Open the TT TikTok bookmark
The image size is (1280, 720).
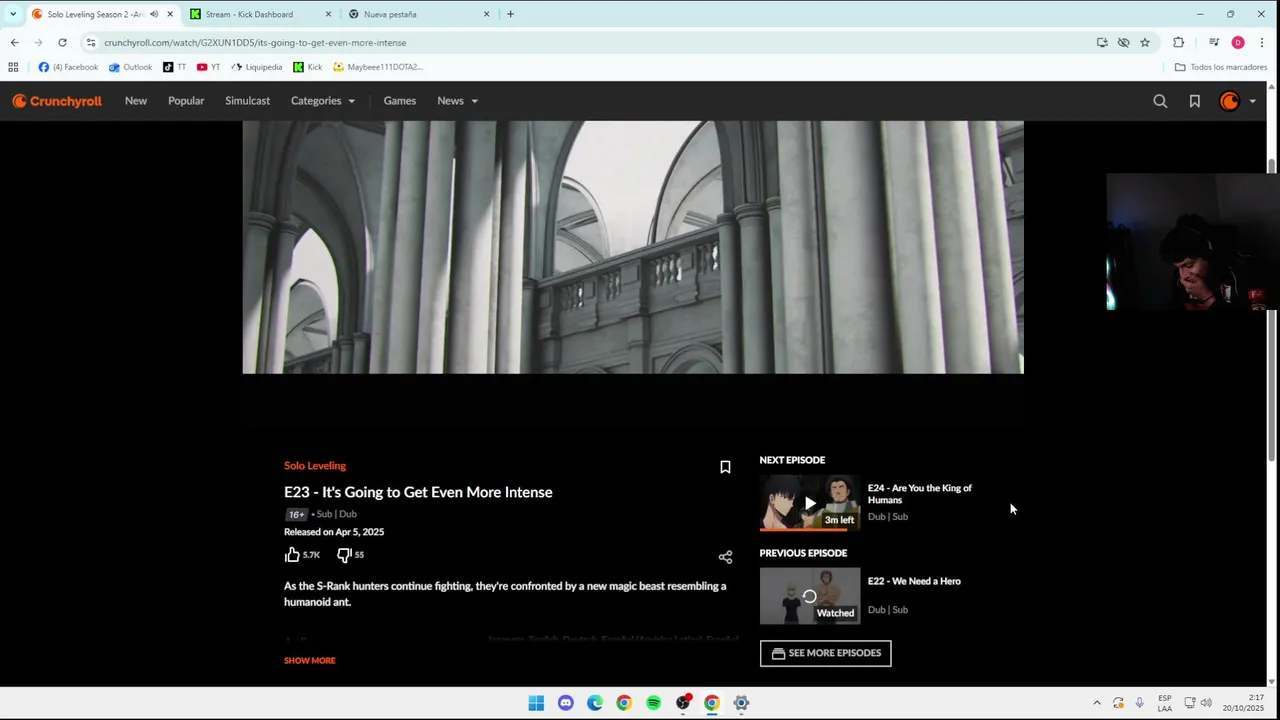pyautogui.click(x=174, y=67)
